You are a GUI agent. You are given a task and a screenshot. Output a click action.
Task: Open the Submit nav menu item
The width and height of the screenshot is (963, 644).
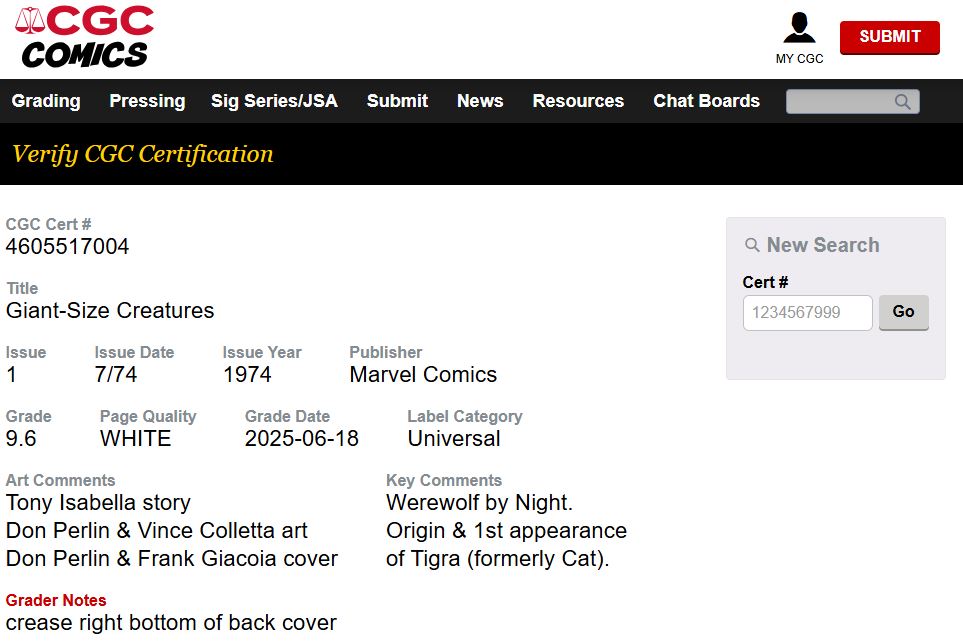click(397, 101)
